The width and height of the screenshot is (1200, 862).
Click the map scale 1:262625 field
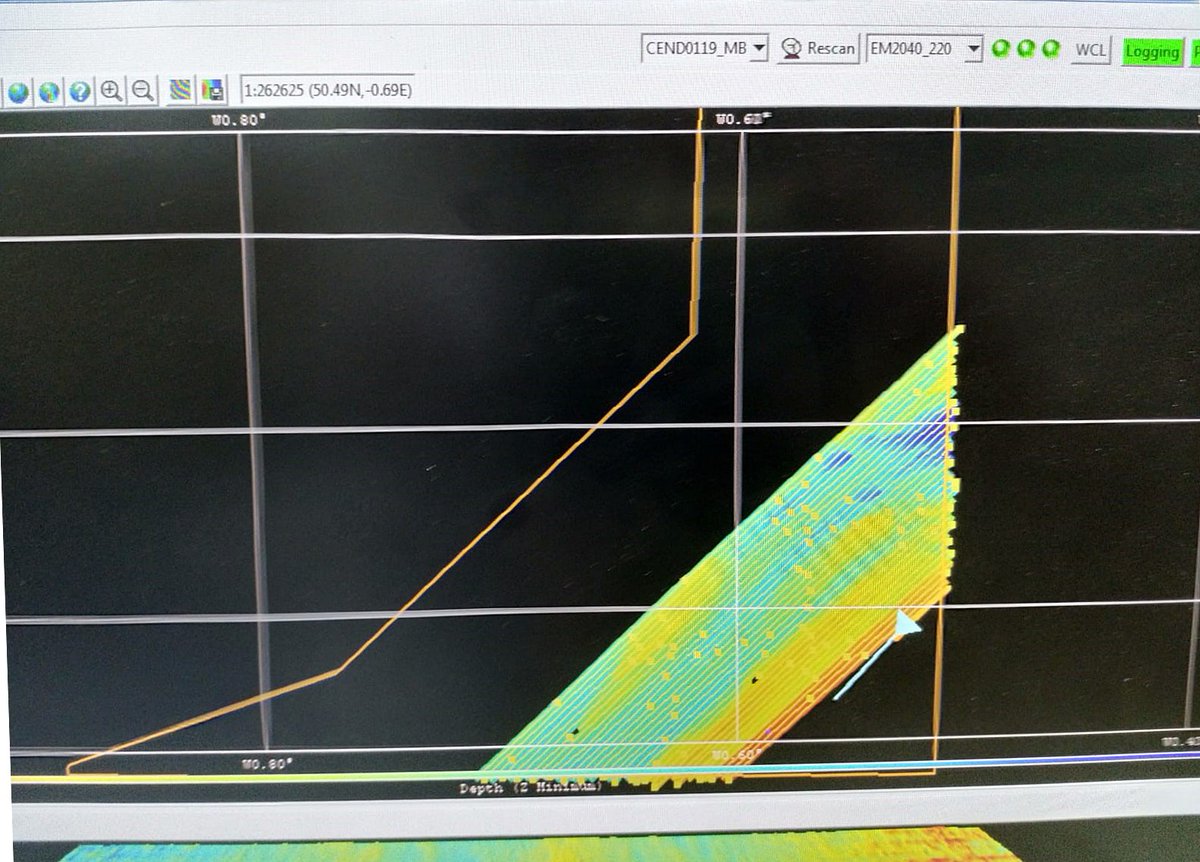pos(327,91)
